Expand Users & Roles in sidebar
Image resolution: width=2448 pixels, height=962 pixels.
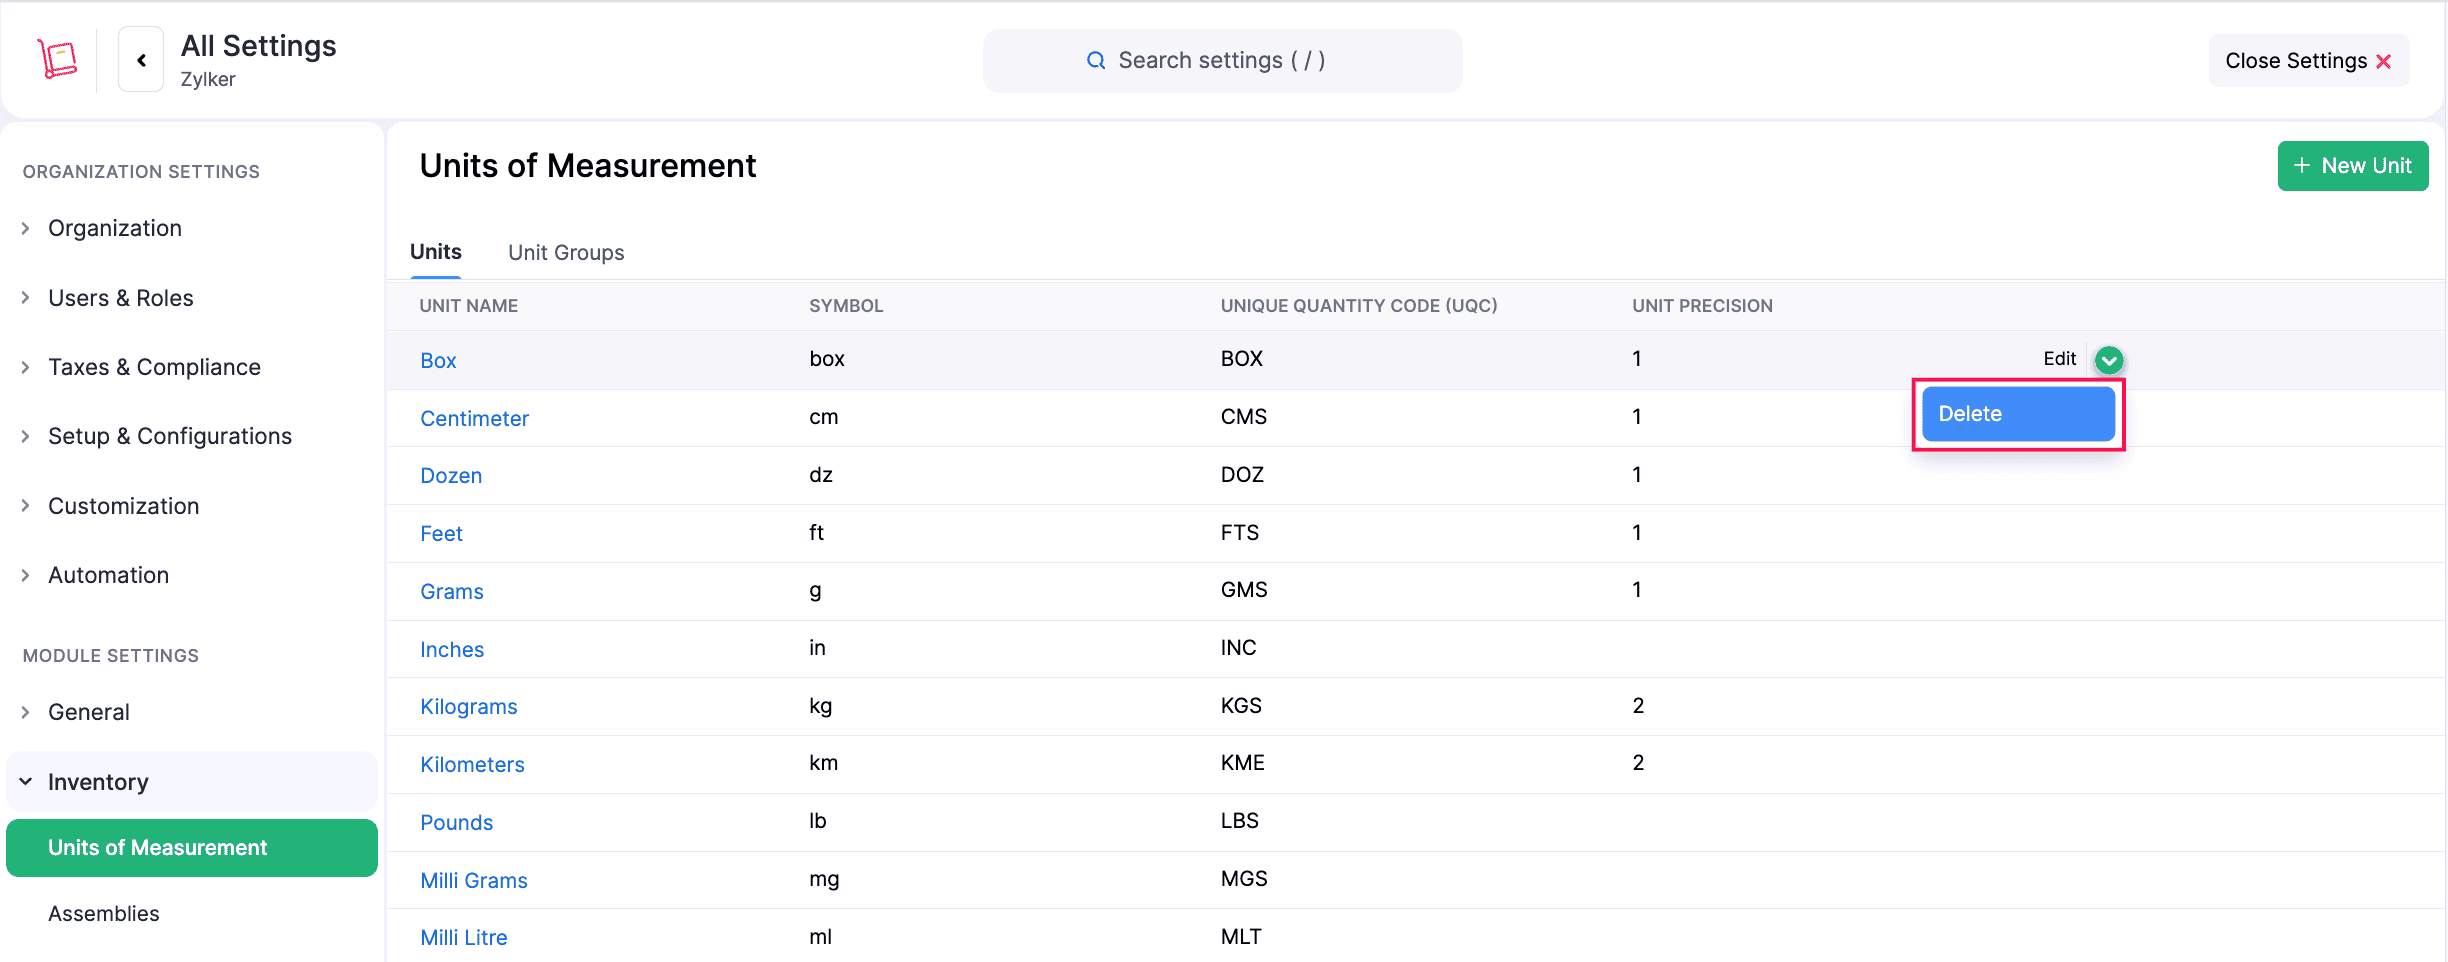coord(120,298)
